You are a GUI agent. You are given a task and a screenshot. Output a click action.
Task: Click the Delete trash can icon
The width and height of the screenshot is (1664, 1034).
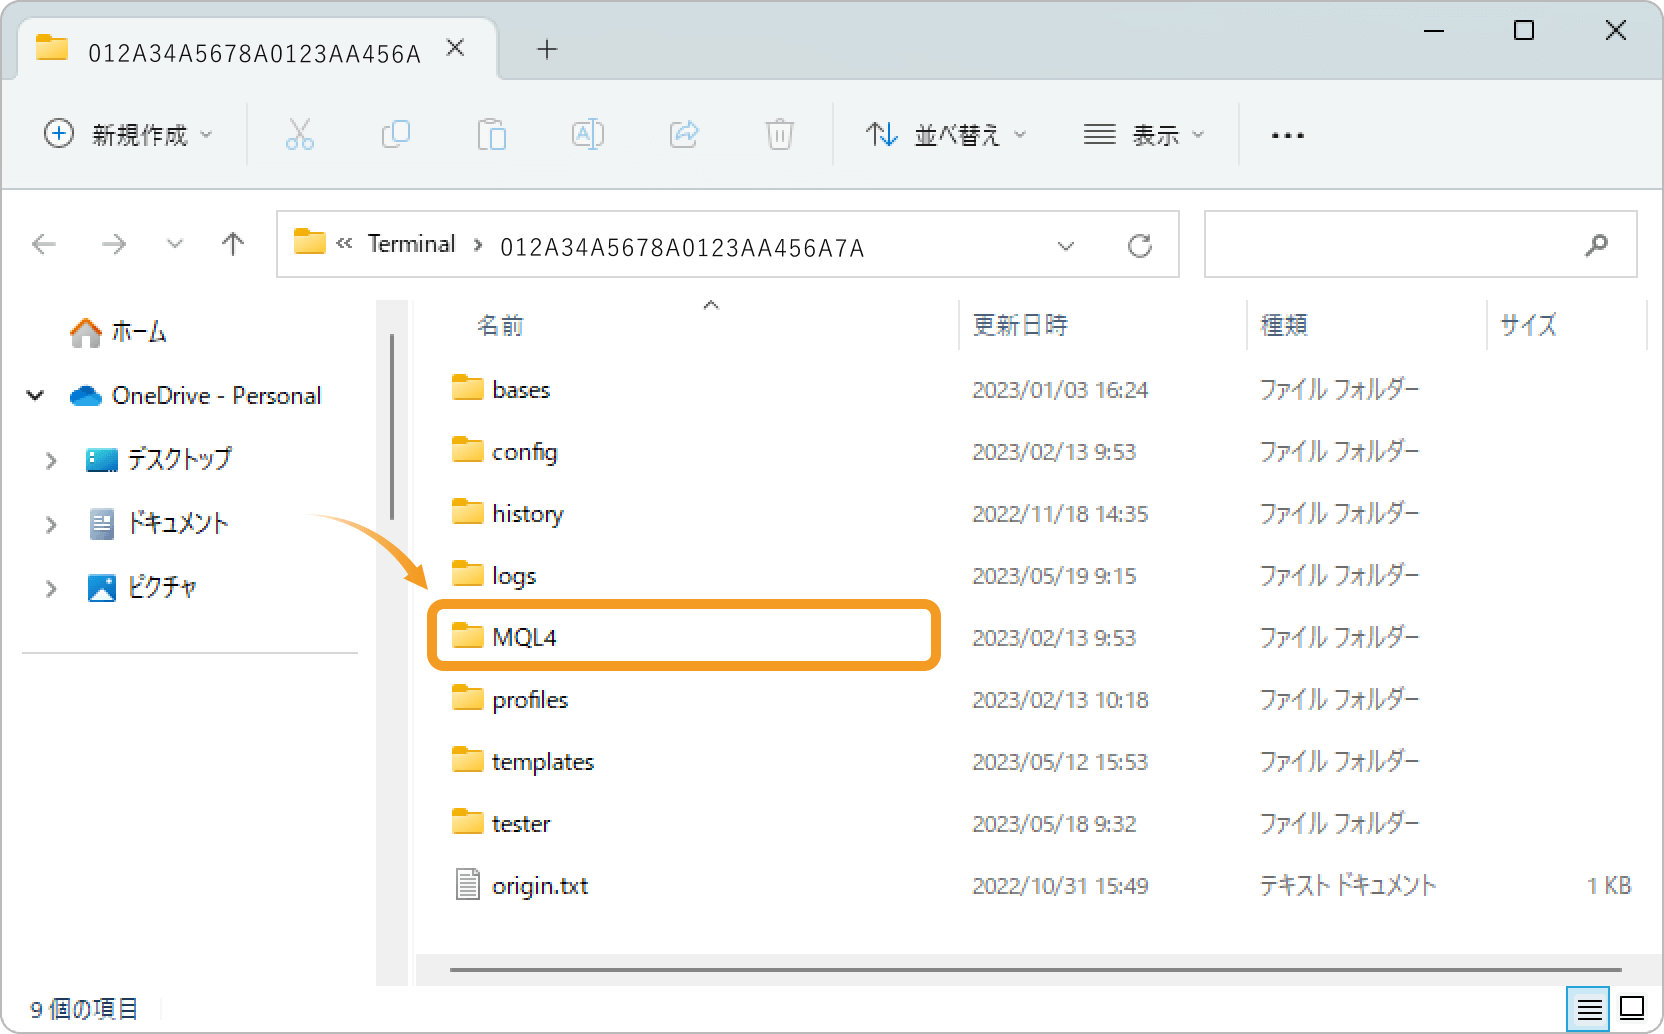(779, 134)
